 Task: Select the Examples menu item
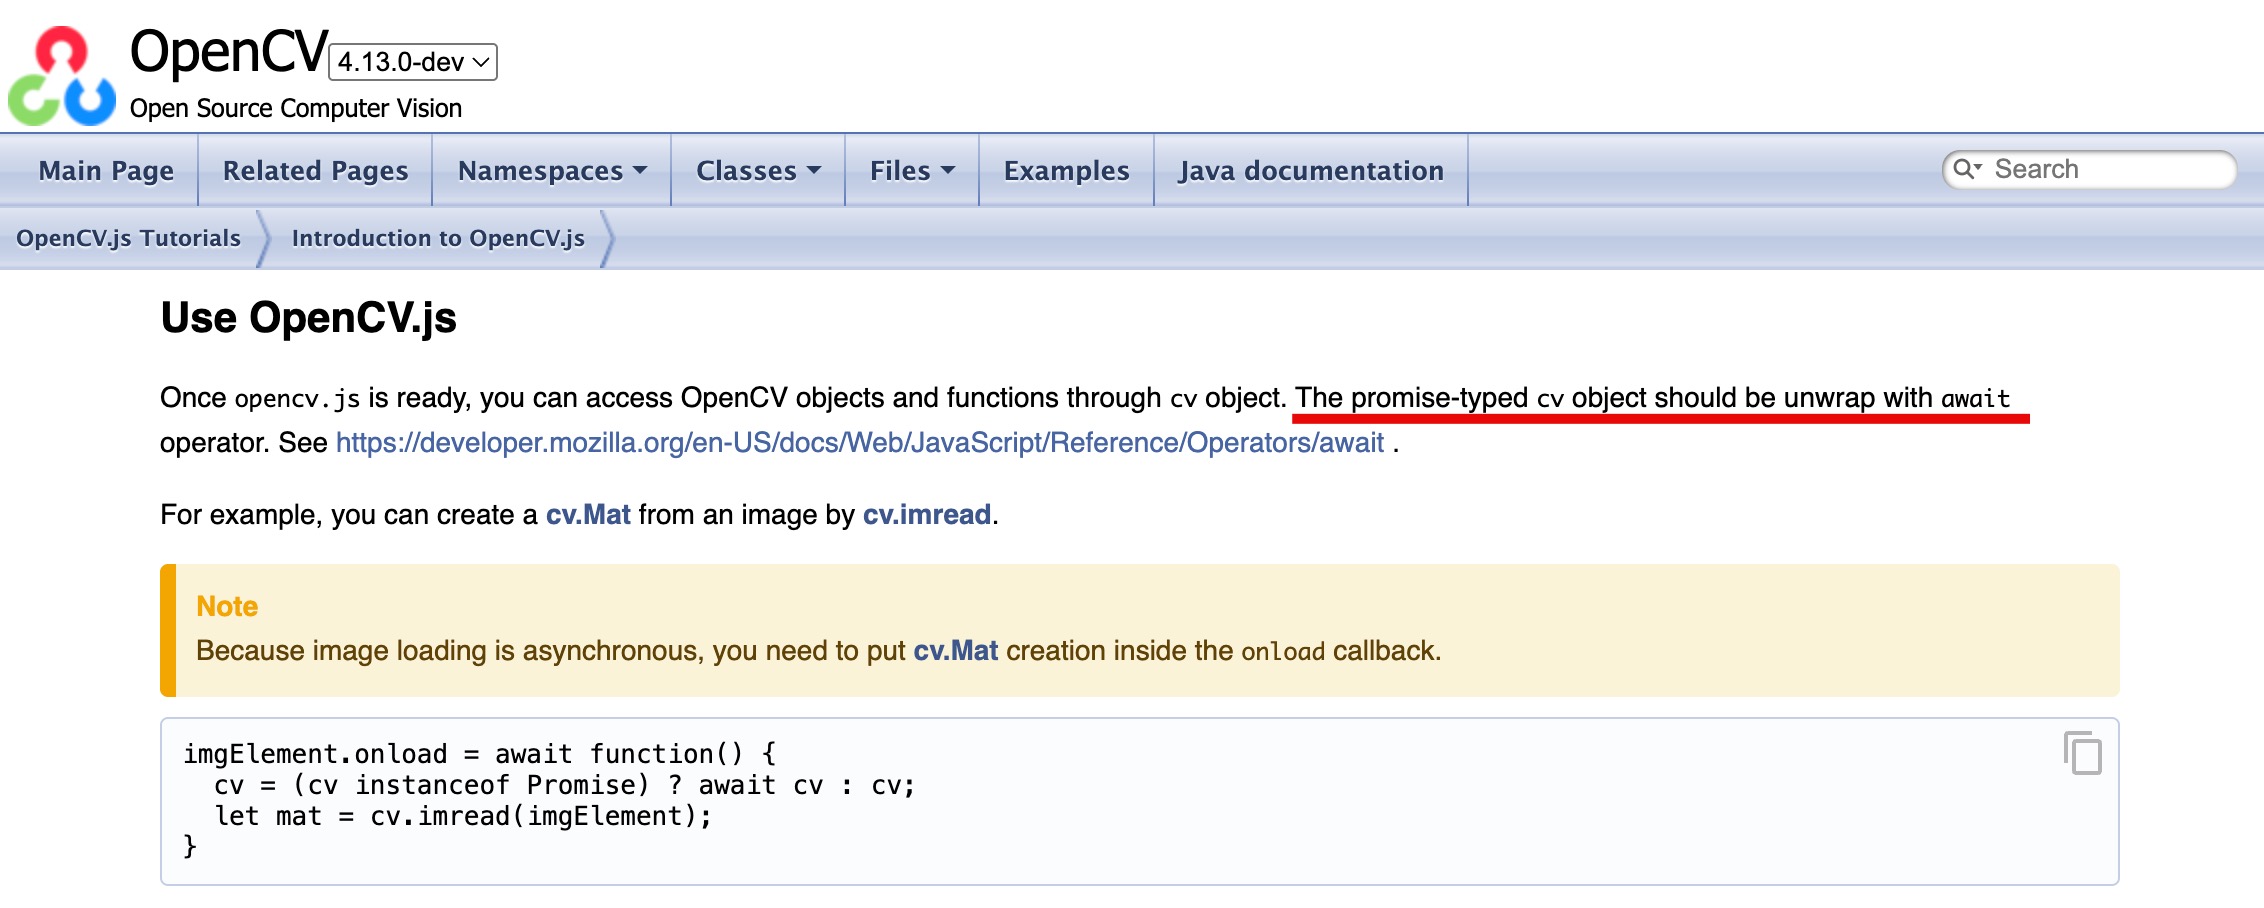[x=1066, y=171]
